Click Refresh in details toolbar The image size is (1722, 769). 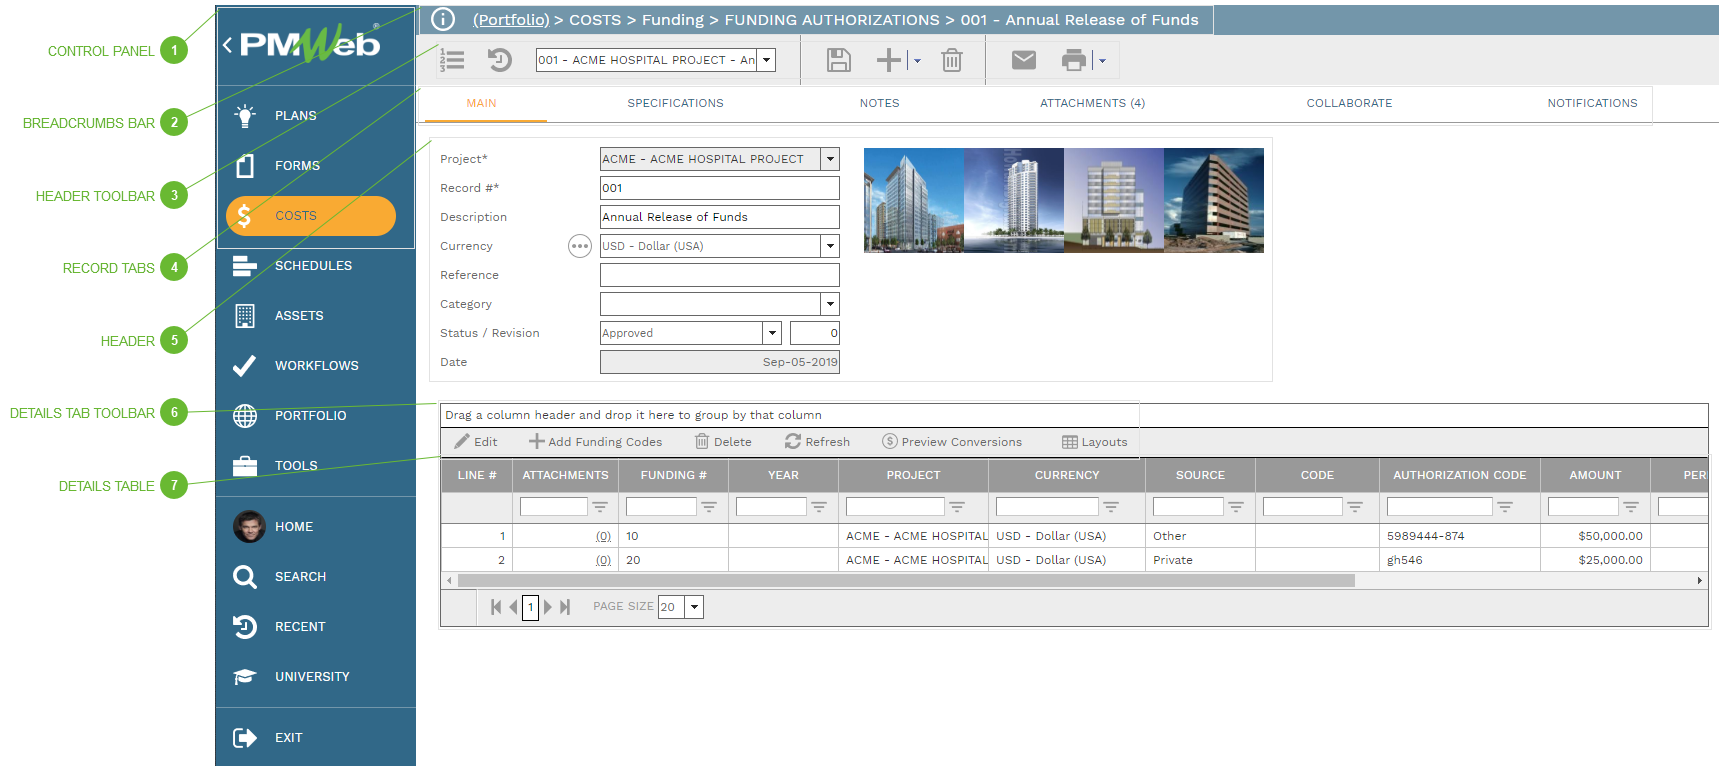click(x=817, y=442)
